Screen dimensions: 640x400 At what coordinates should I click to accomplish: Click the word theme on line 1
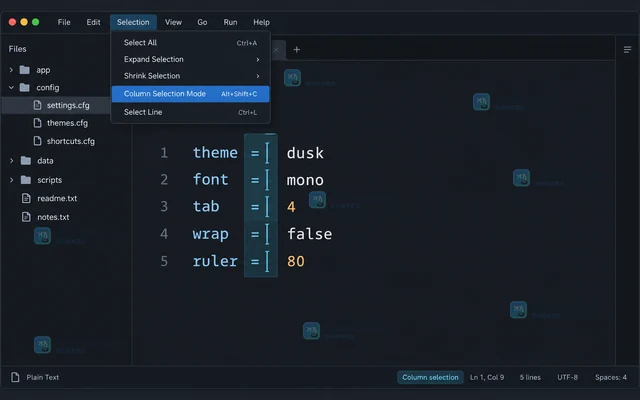click(215, 153)
